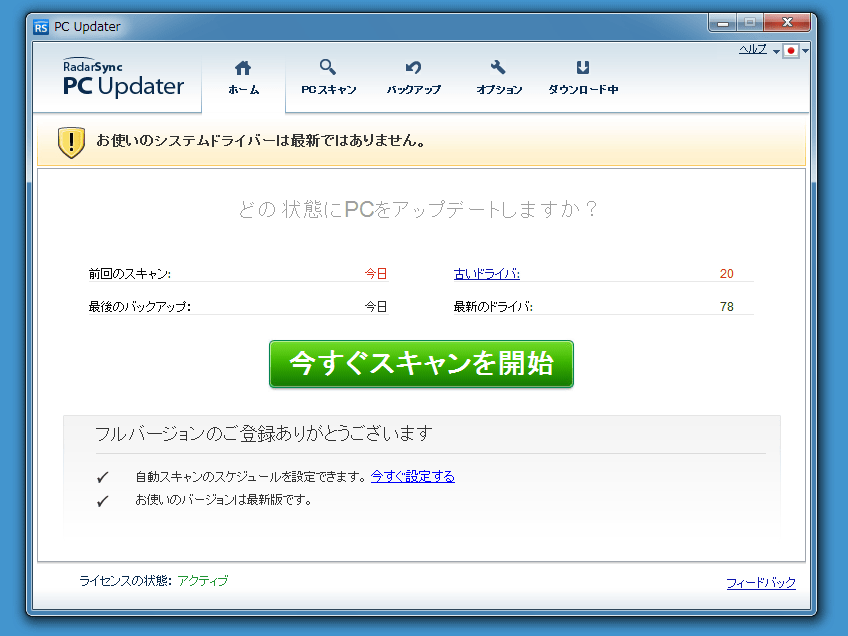This screenshot has height=636, width=848.
Task: Minimize the PC Updater window
Action: [x=723, y=23]
